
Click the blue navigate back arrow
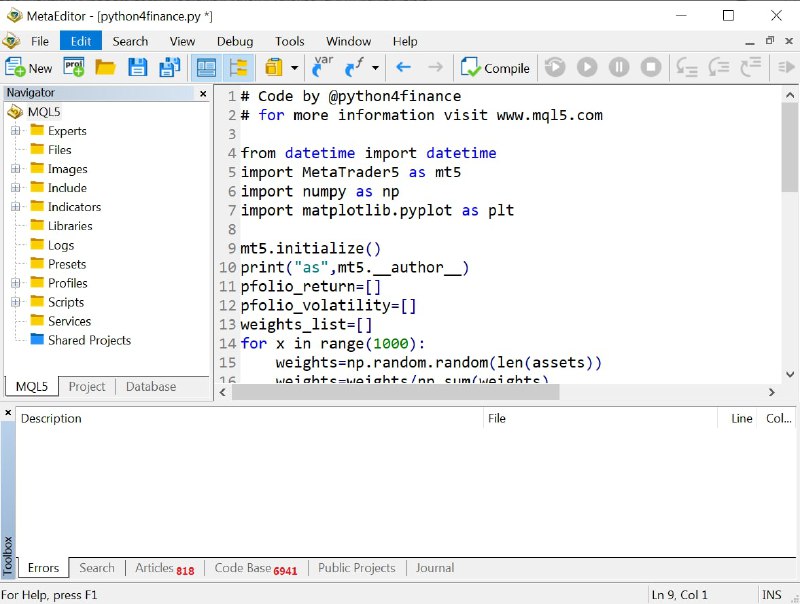coord(404,67)
